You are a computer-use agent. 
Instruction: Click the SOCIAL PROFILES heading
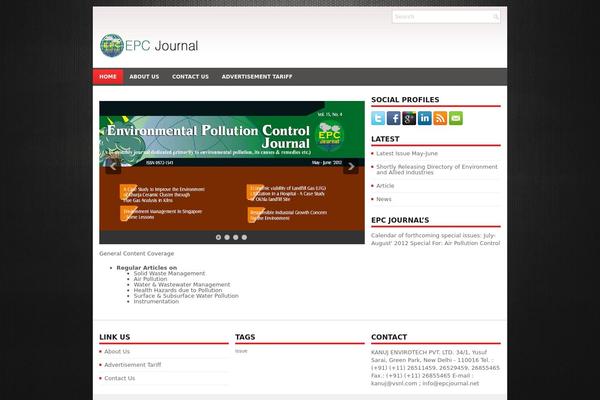point(405,100)
